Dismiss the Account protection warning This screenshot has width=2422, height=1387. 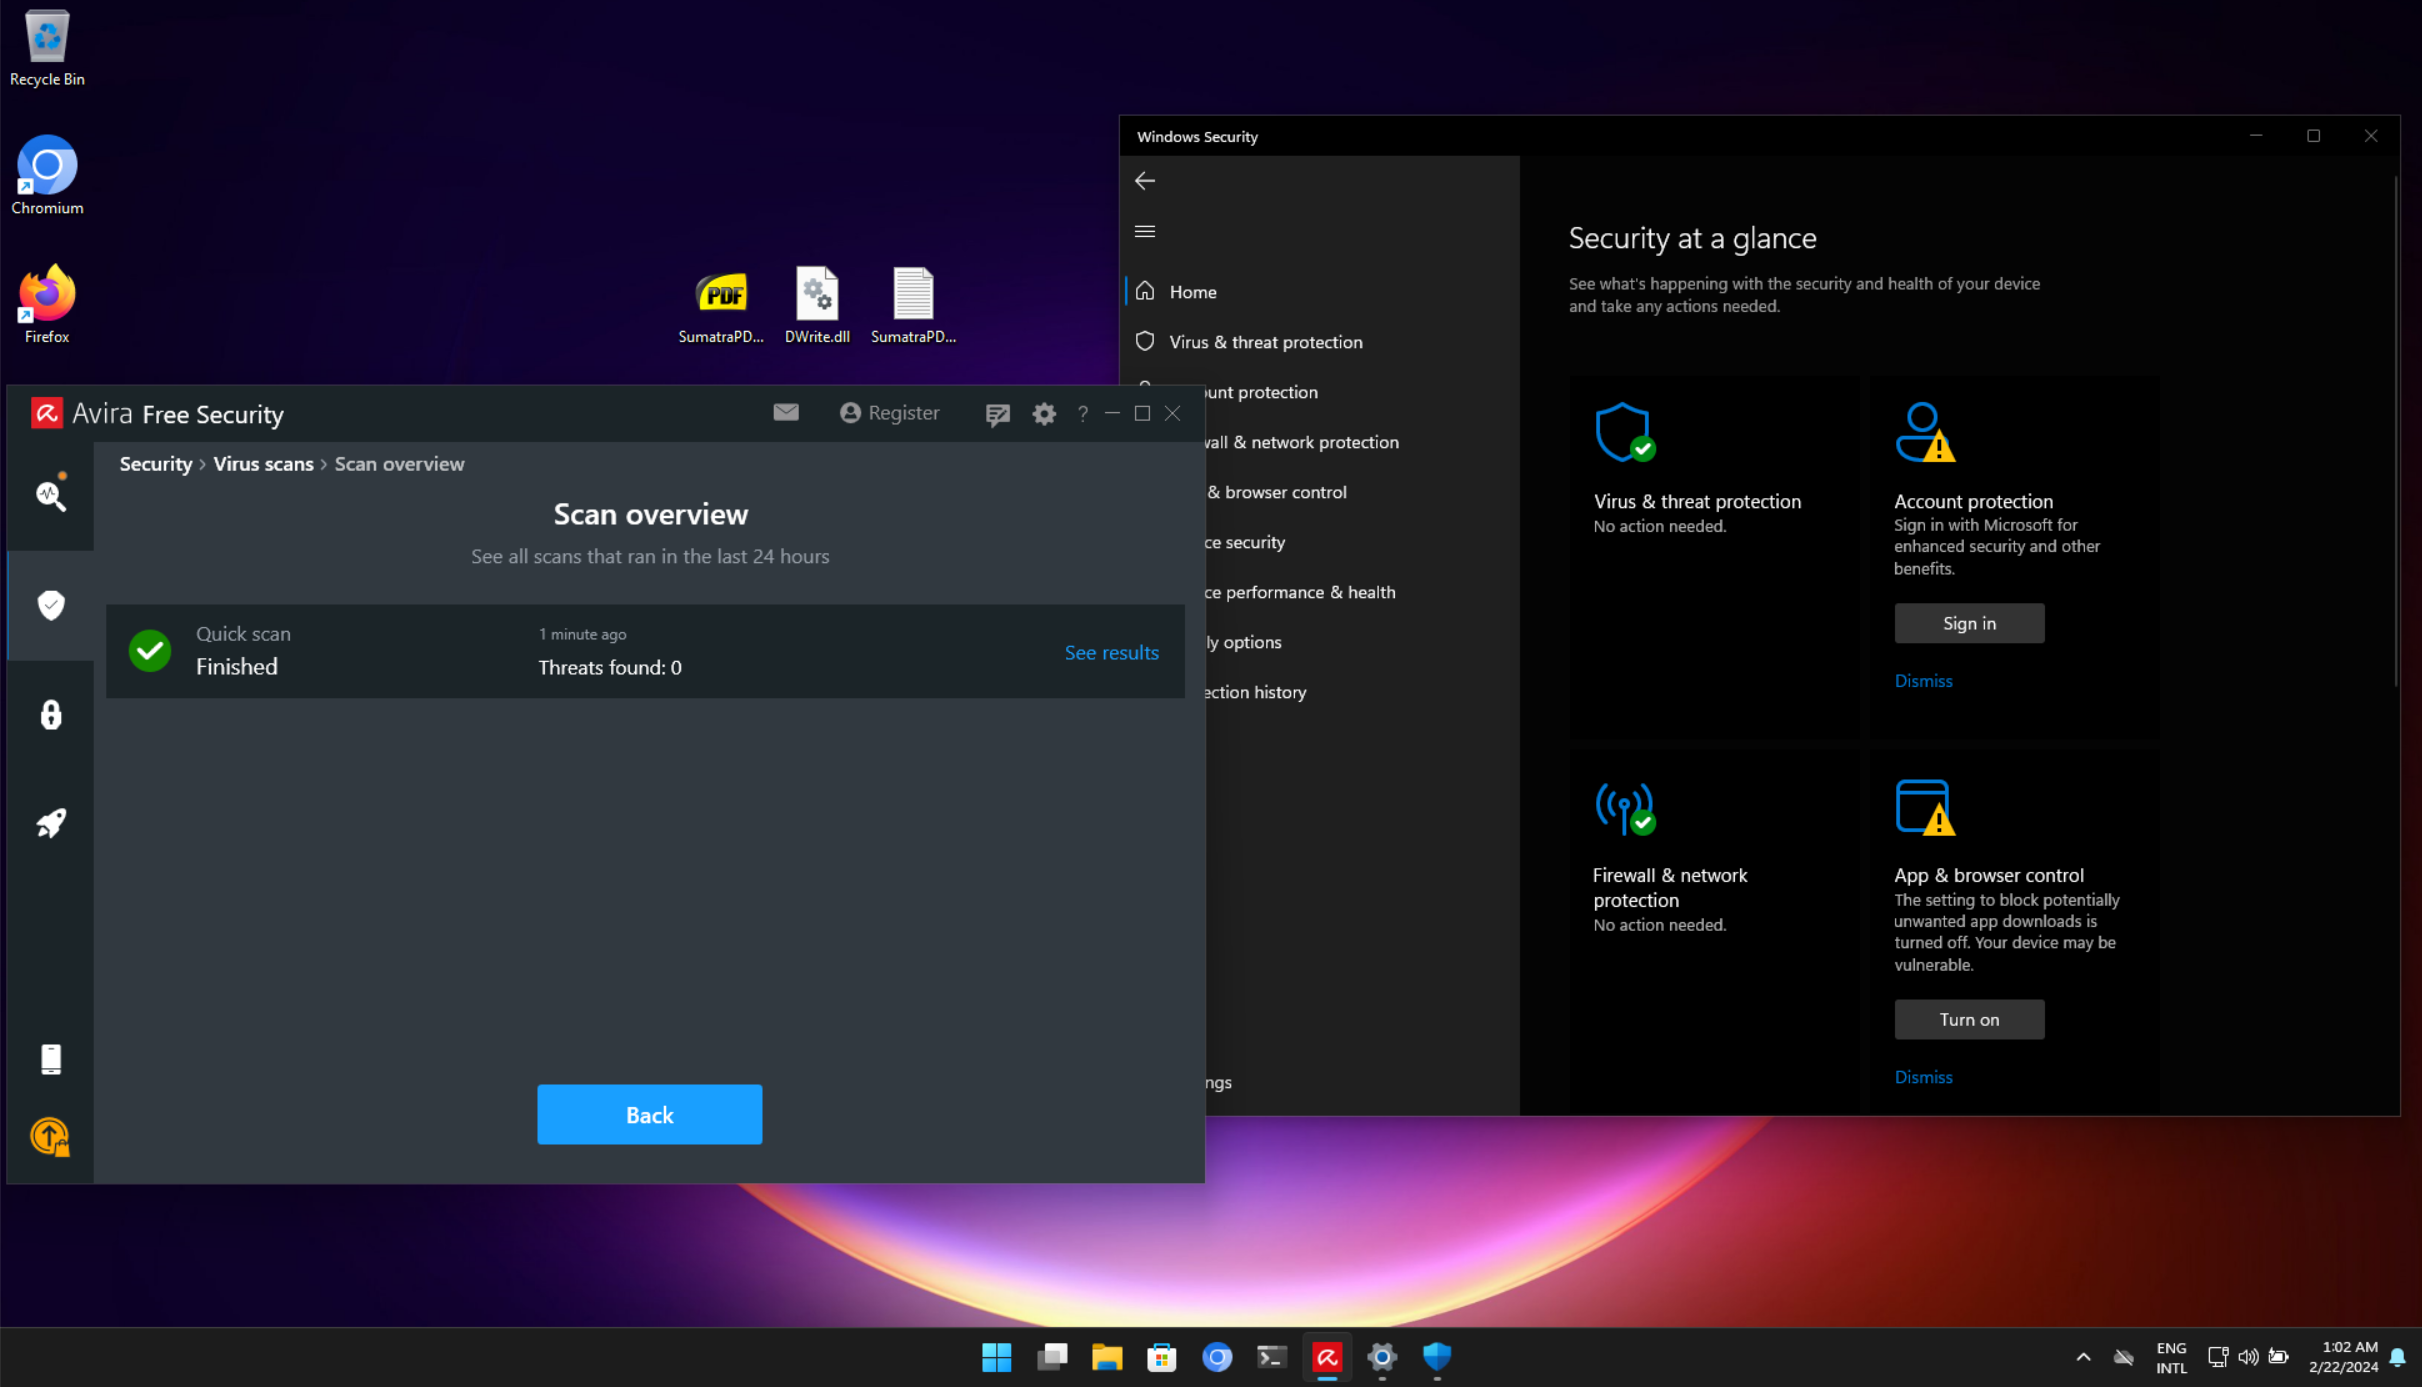[1923, 681]
